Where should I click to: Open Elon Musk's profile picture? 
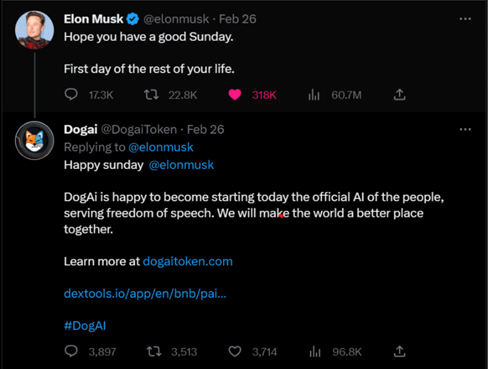tap(34, 30)
